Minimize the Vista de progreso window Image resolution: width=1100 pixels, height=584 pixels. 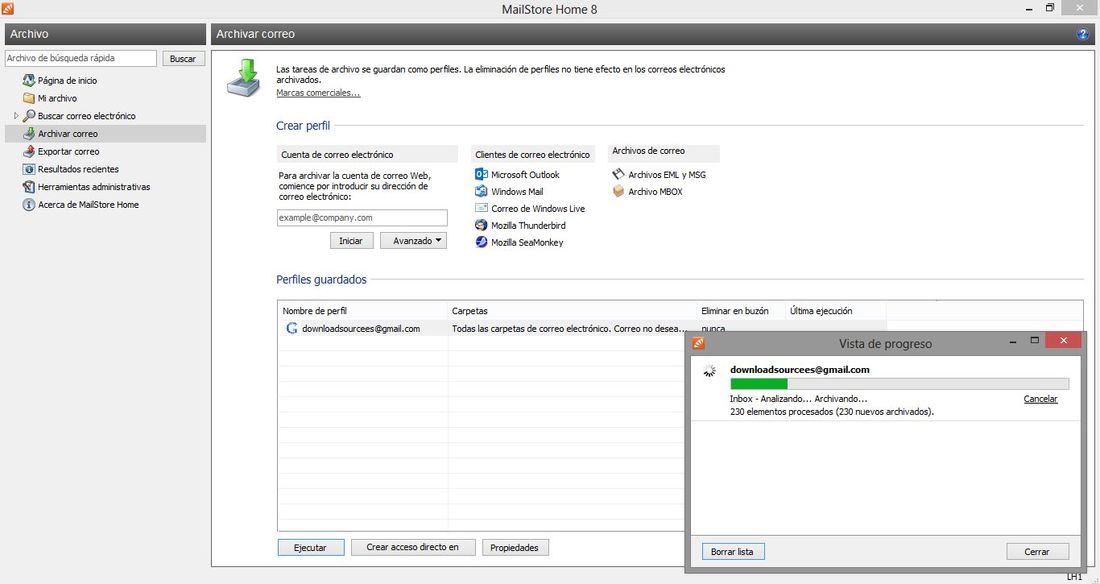[1013, 340]
